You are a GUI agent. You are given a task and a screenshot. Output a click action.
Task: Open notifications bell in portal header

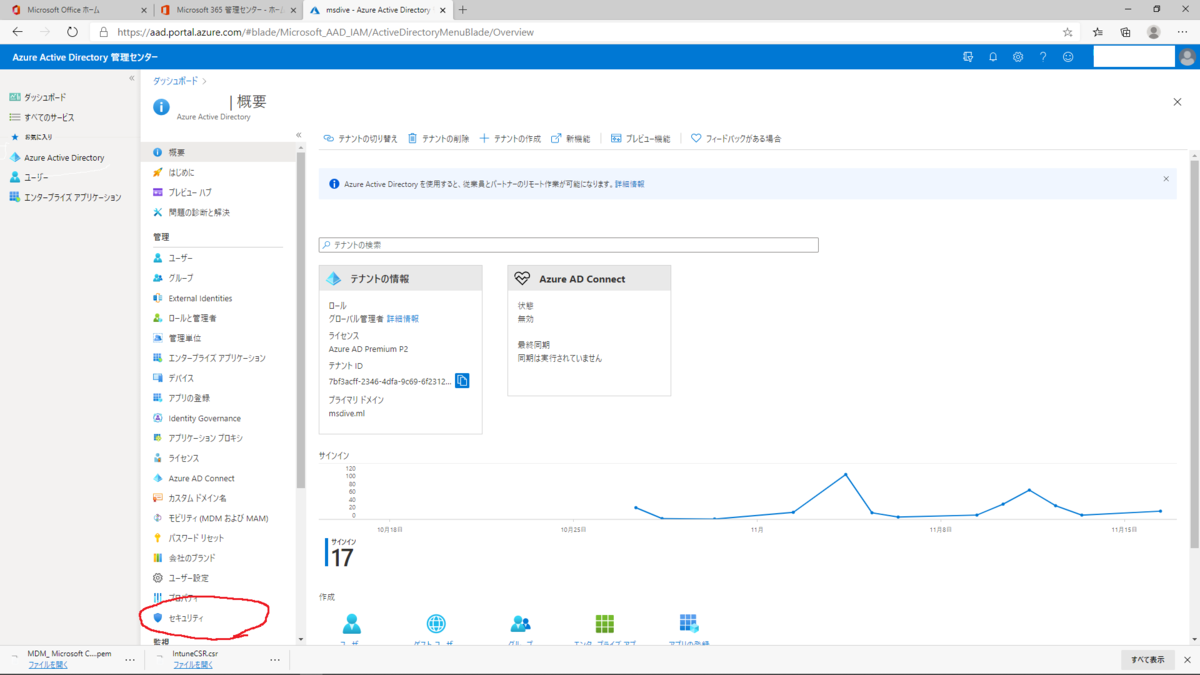[993, 57]
